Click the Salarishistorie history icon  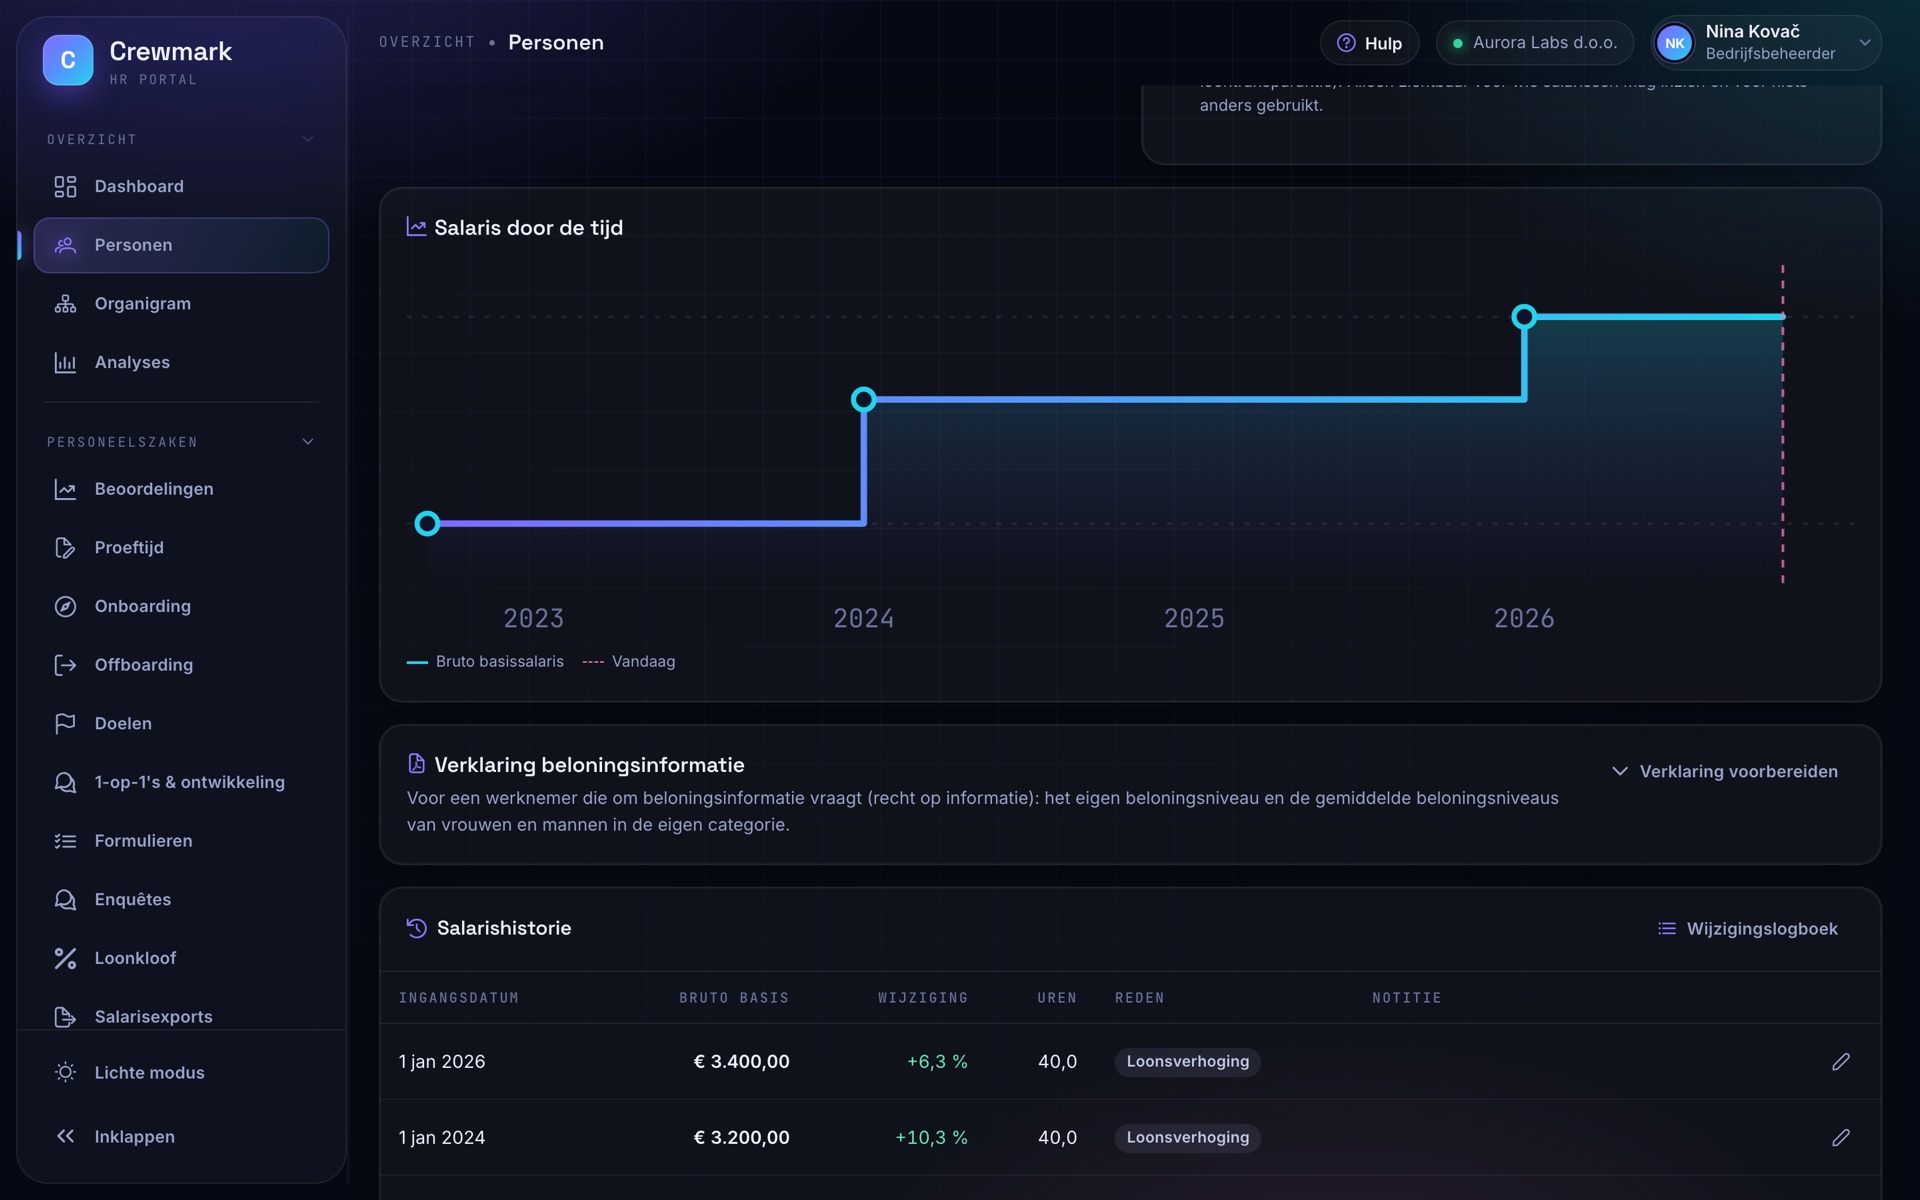(416, 928)
